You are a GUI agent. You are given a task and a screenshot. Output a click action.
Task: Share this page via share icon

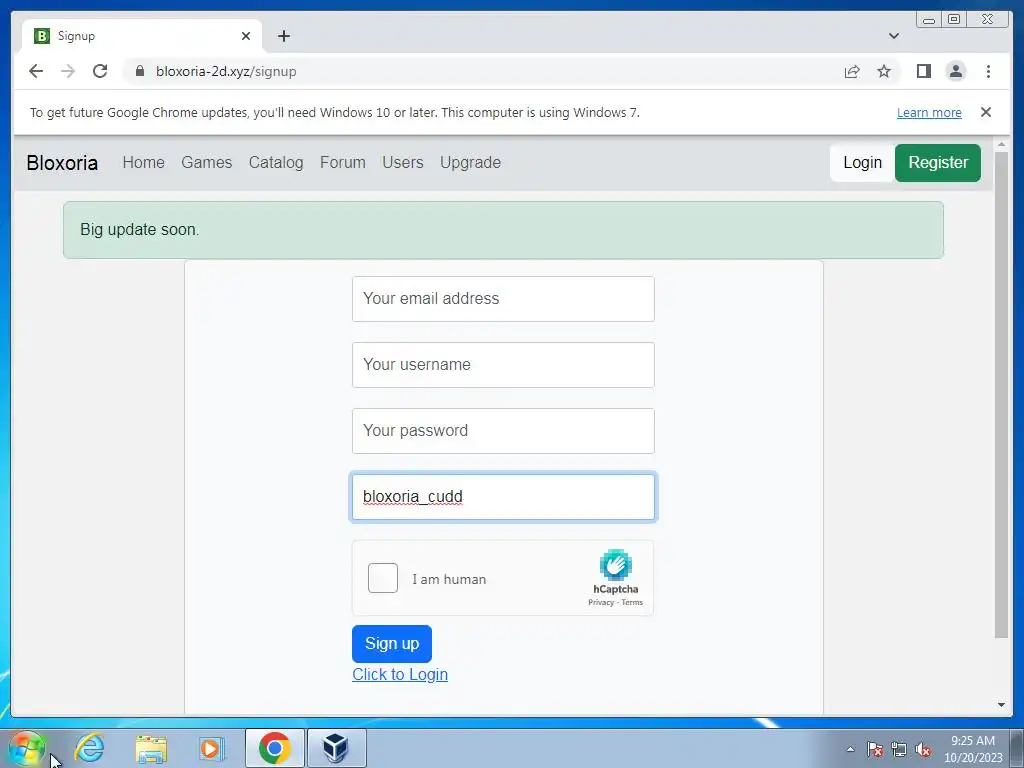(x=852, y=71)
